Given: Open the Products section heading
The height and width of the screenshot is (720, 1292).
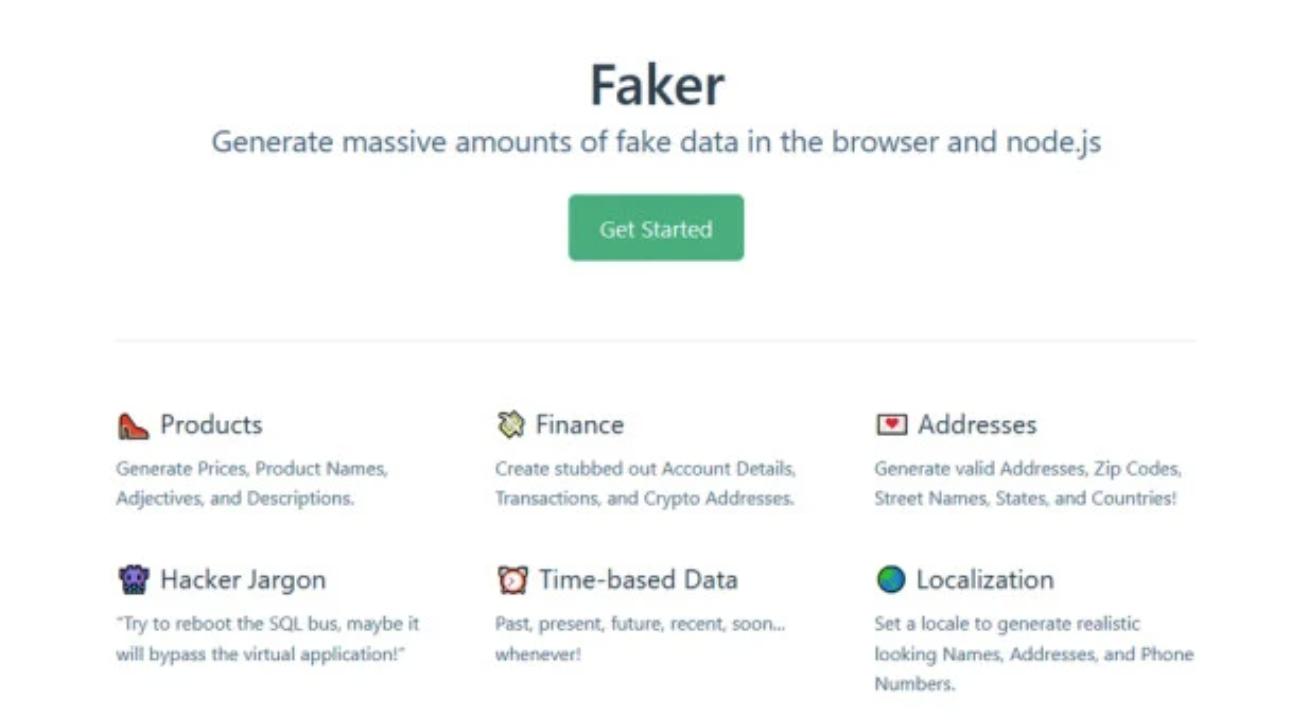Looking at the screenshot, I should click(x=213, y=424).
